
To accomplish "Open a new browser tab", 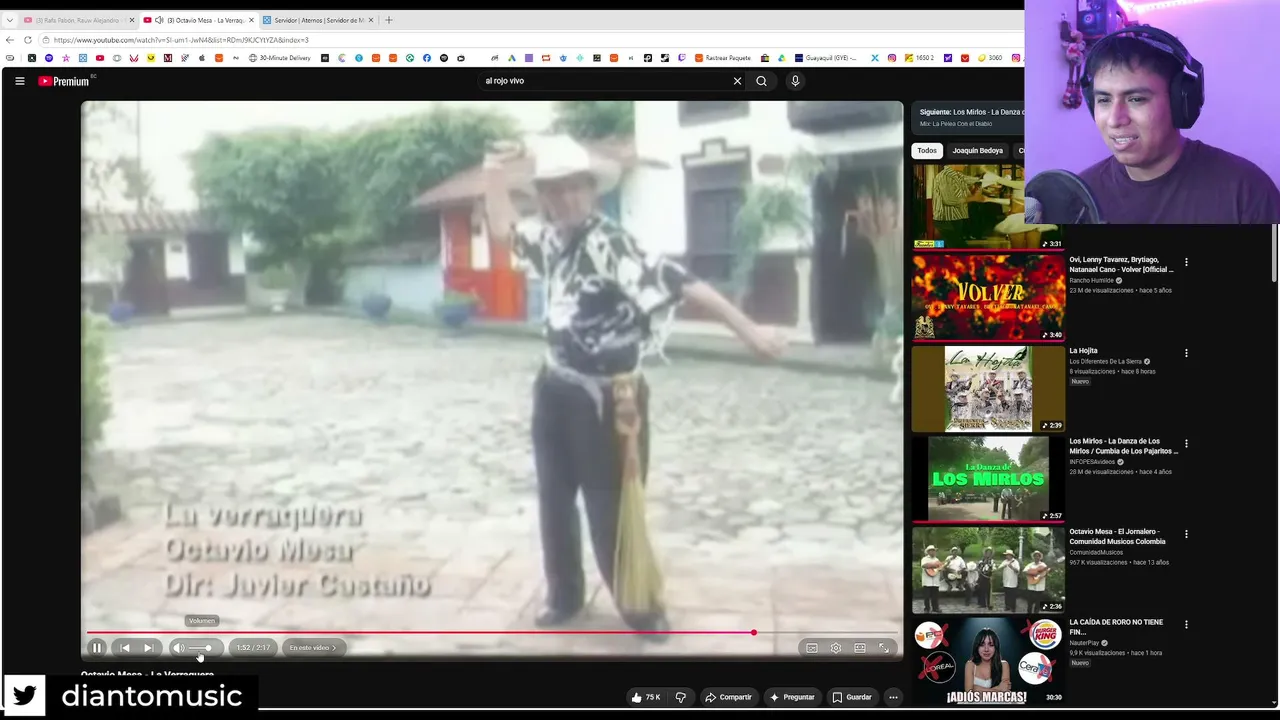I will (x=389, y=20).
